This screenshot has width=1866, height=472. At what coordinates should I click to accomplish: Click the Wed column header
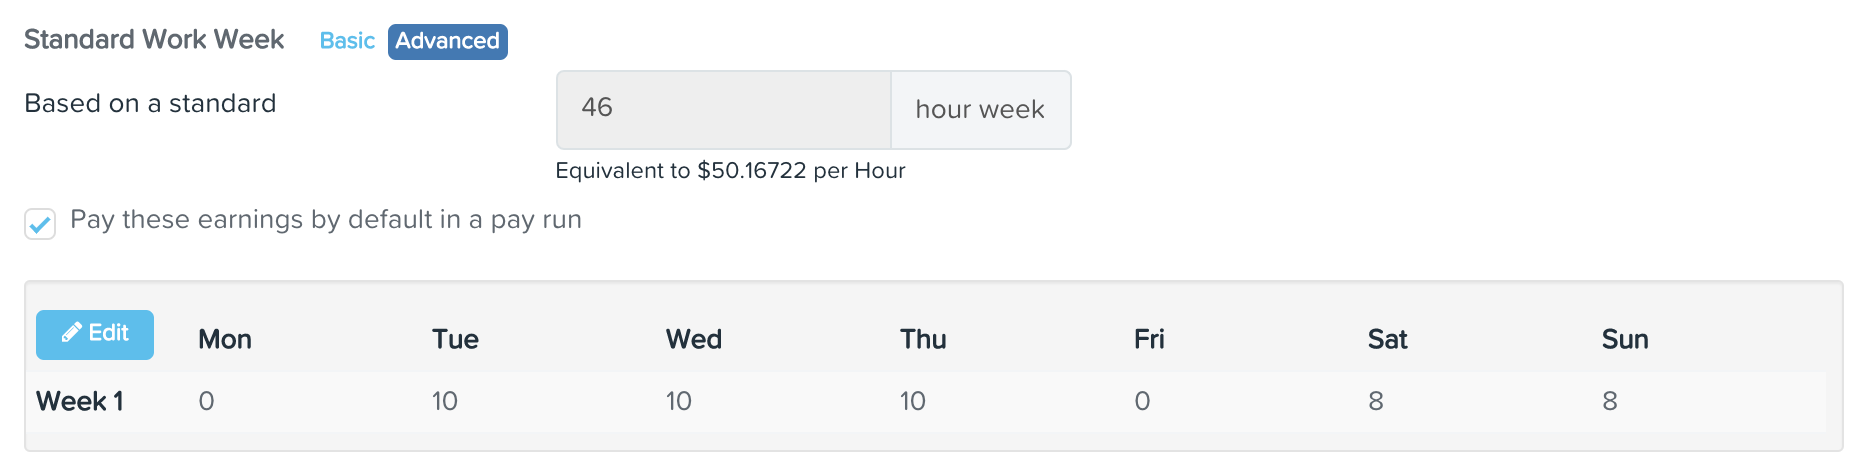click(693, 340)
